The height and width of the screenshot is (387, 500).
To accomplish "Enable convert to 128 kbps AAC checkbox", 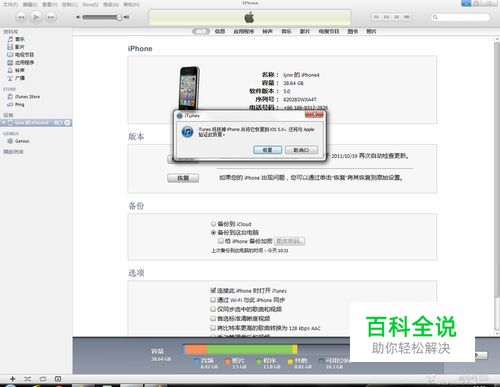I will [213, 328].
